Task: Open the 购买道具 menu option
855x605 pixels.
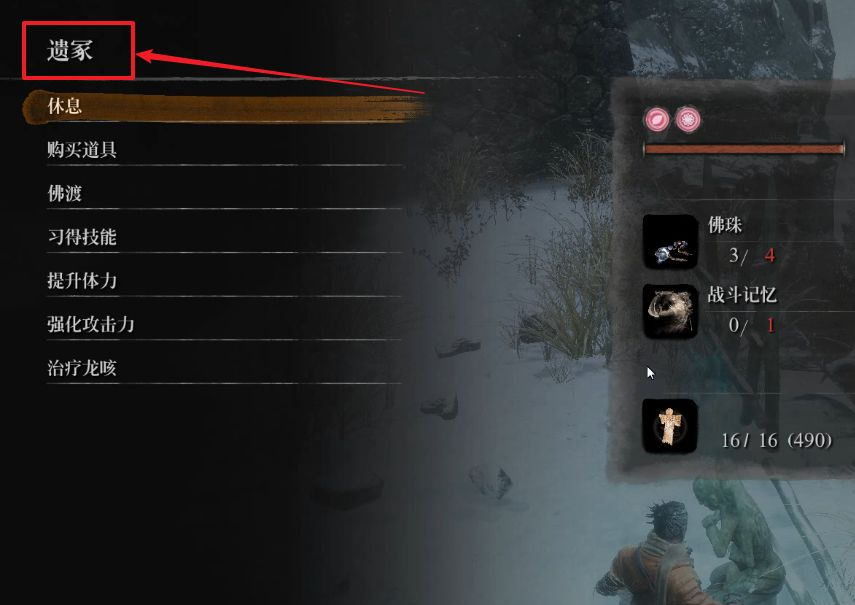Action: click(x=225, y=149)
